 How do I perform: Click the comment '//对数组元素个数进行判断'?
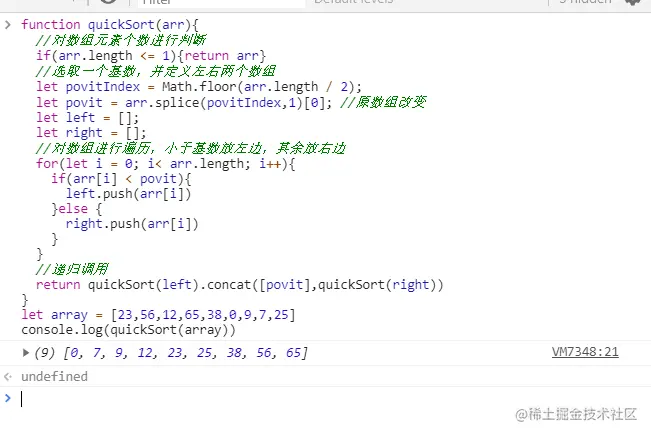121,40
